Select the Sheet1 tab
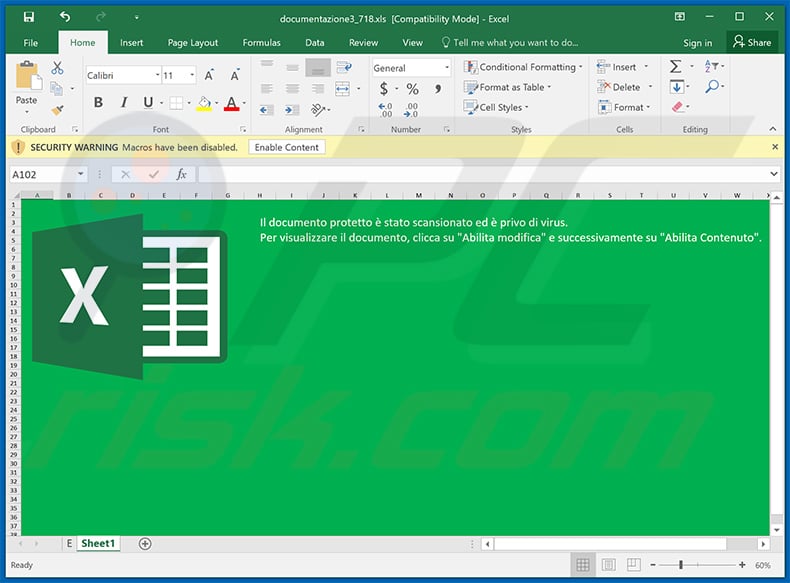The height and width of the screenshot is (583, 790). 98,543
